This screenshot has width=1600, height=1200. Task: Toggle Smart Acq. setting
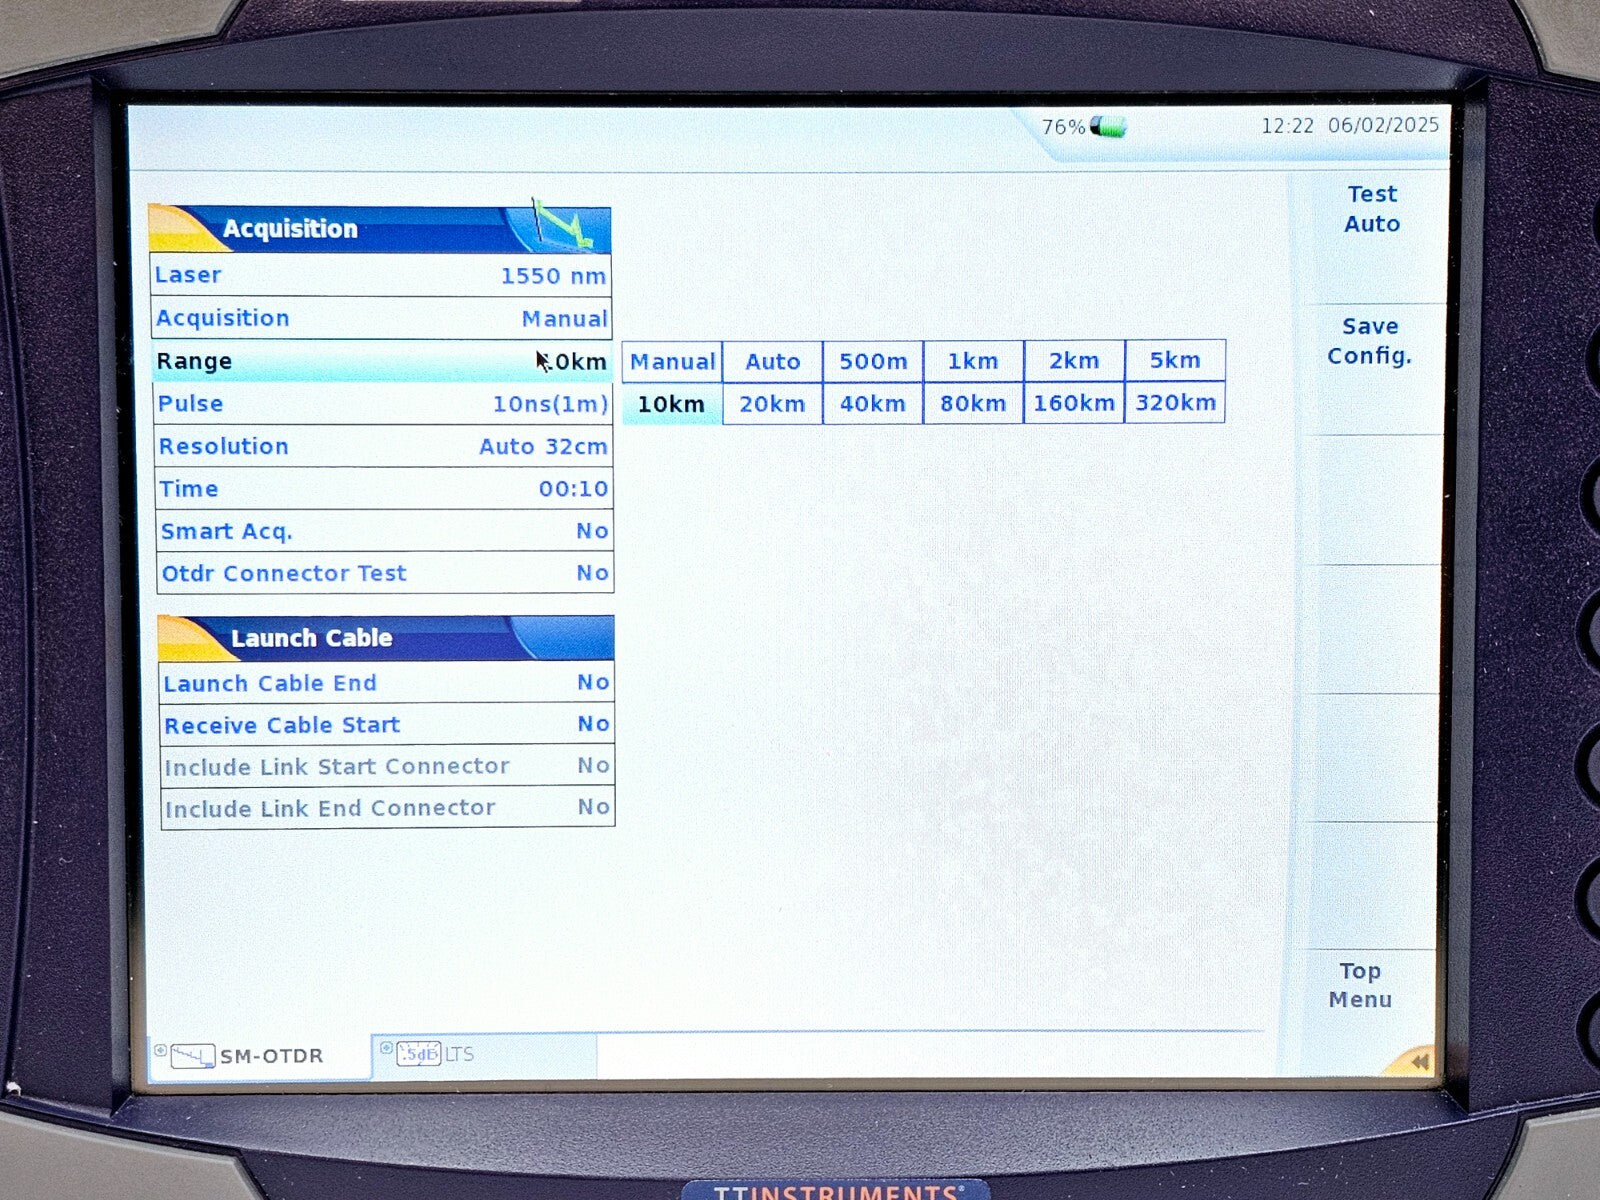pyautogui.click(x=384, y=531)
